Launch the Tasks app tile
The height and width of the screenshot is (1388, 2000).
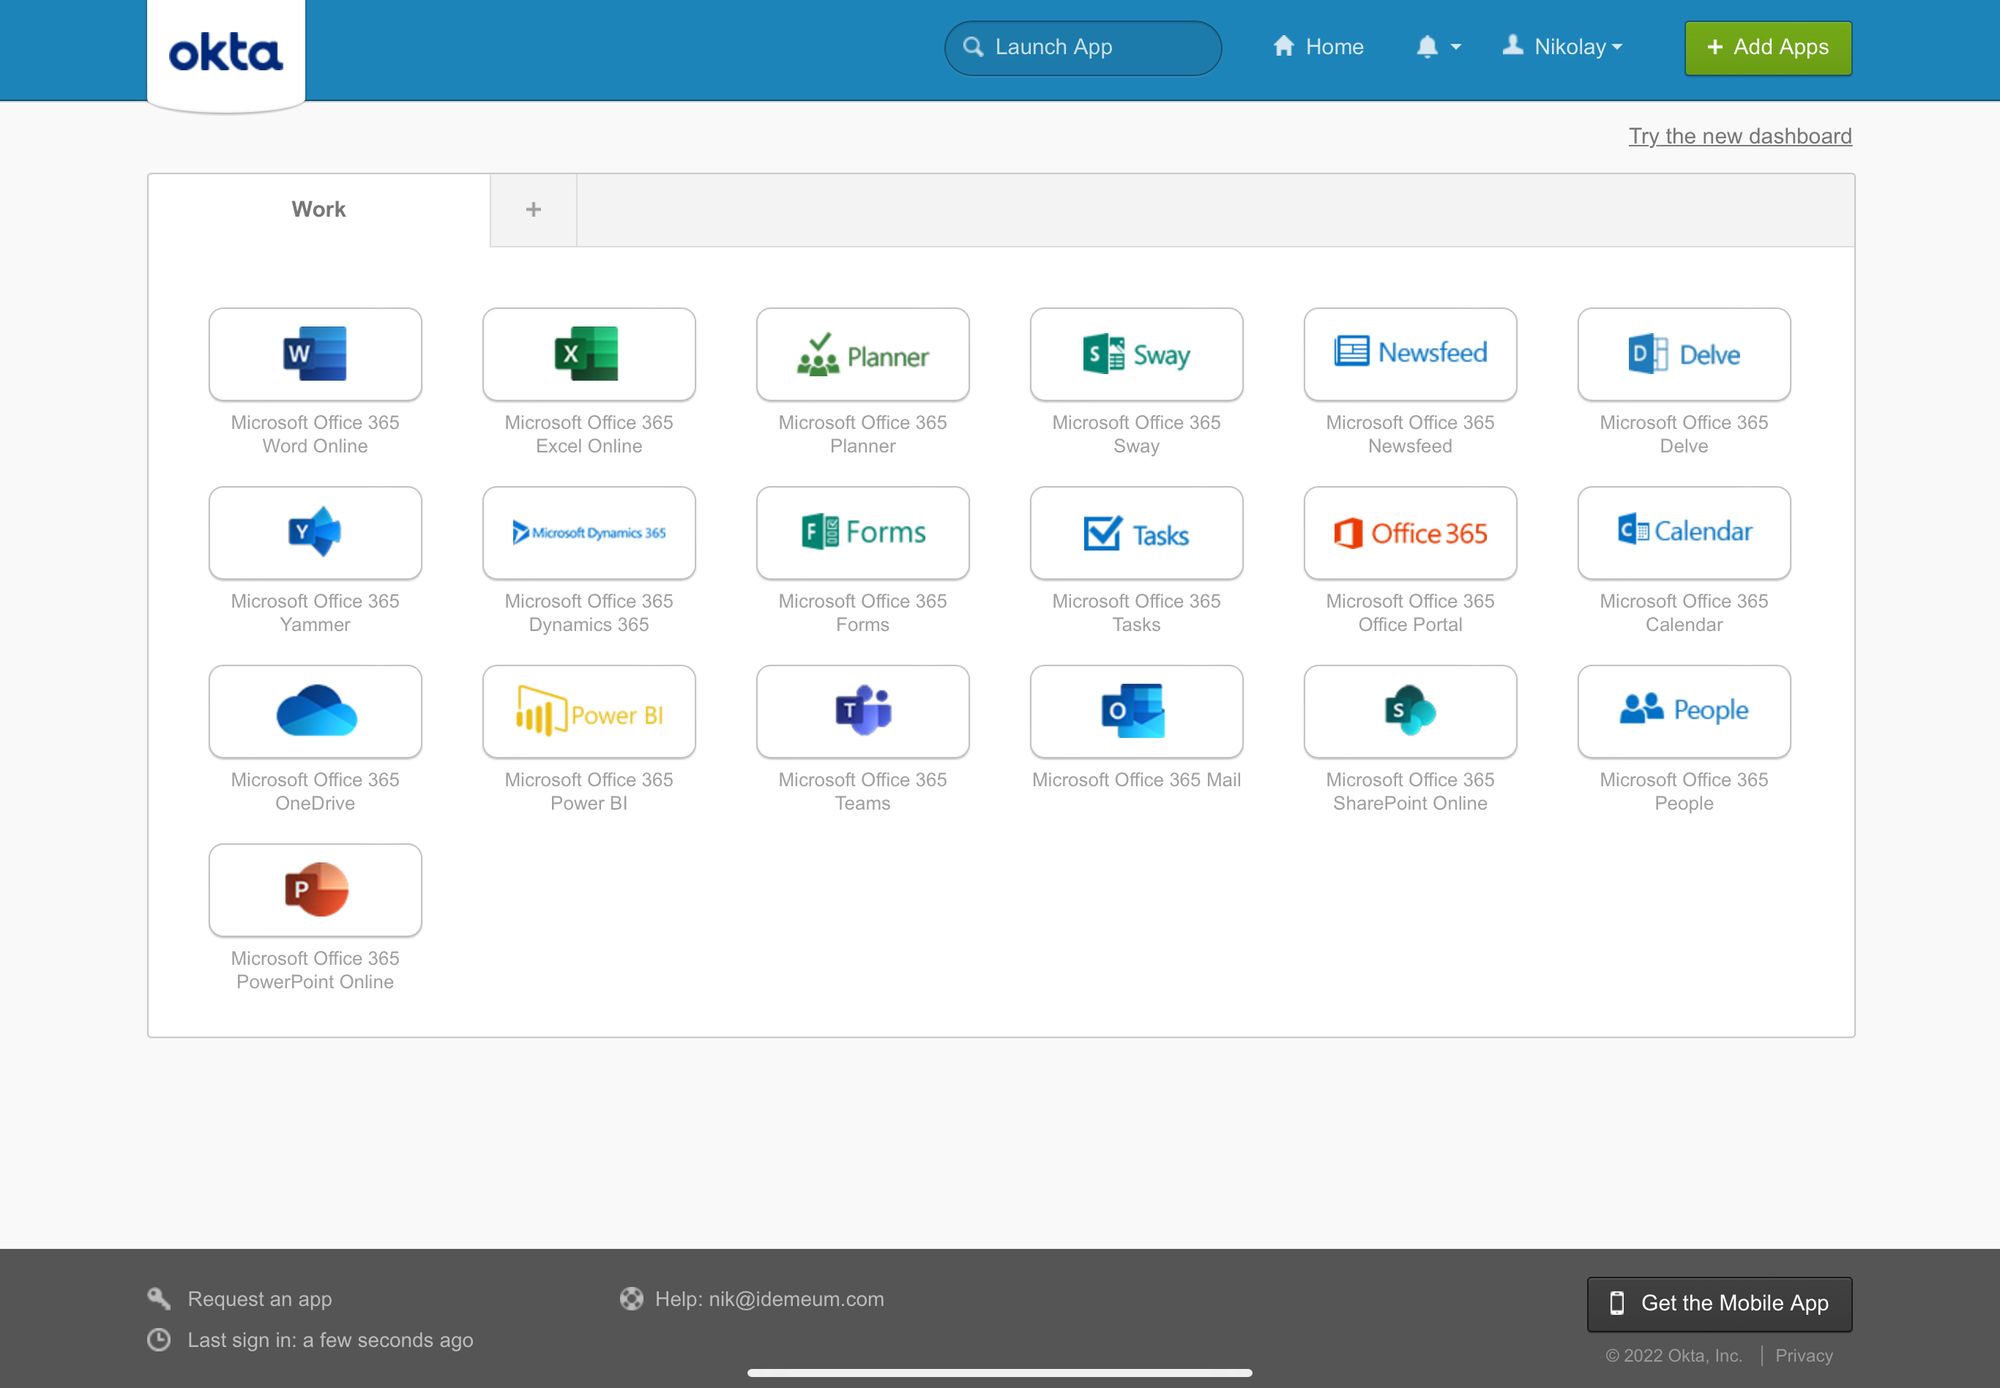[x=1137, y=533]
